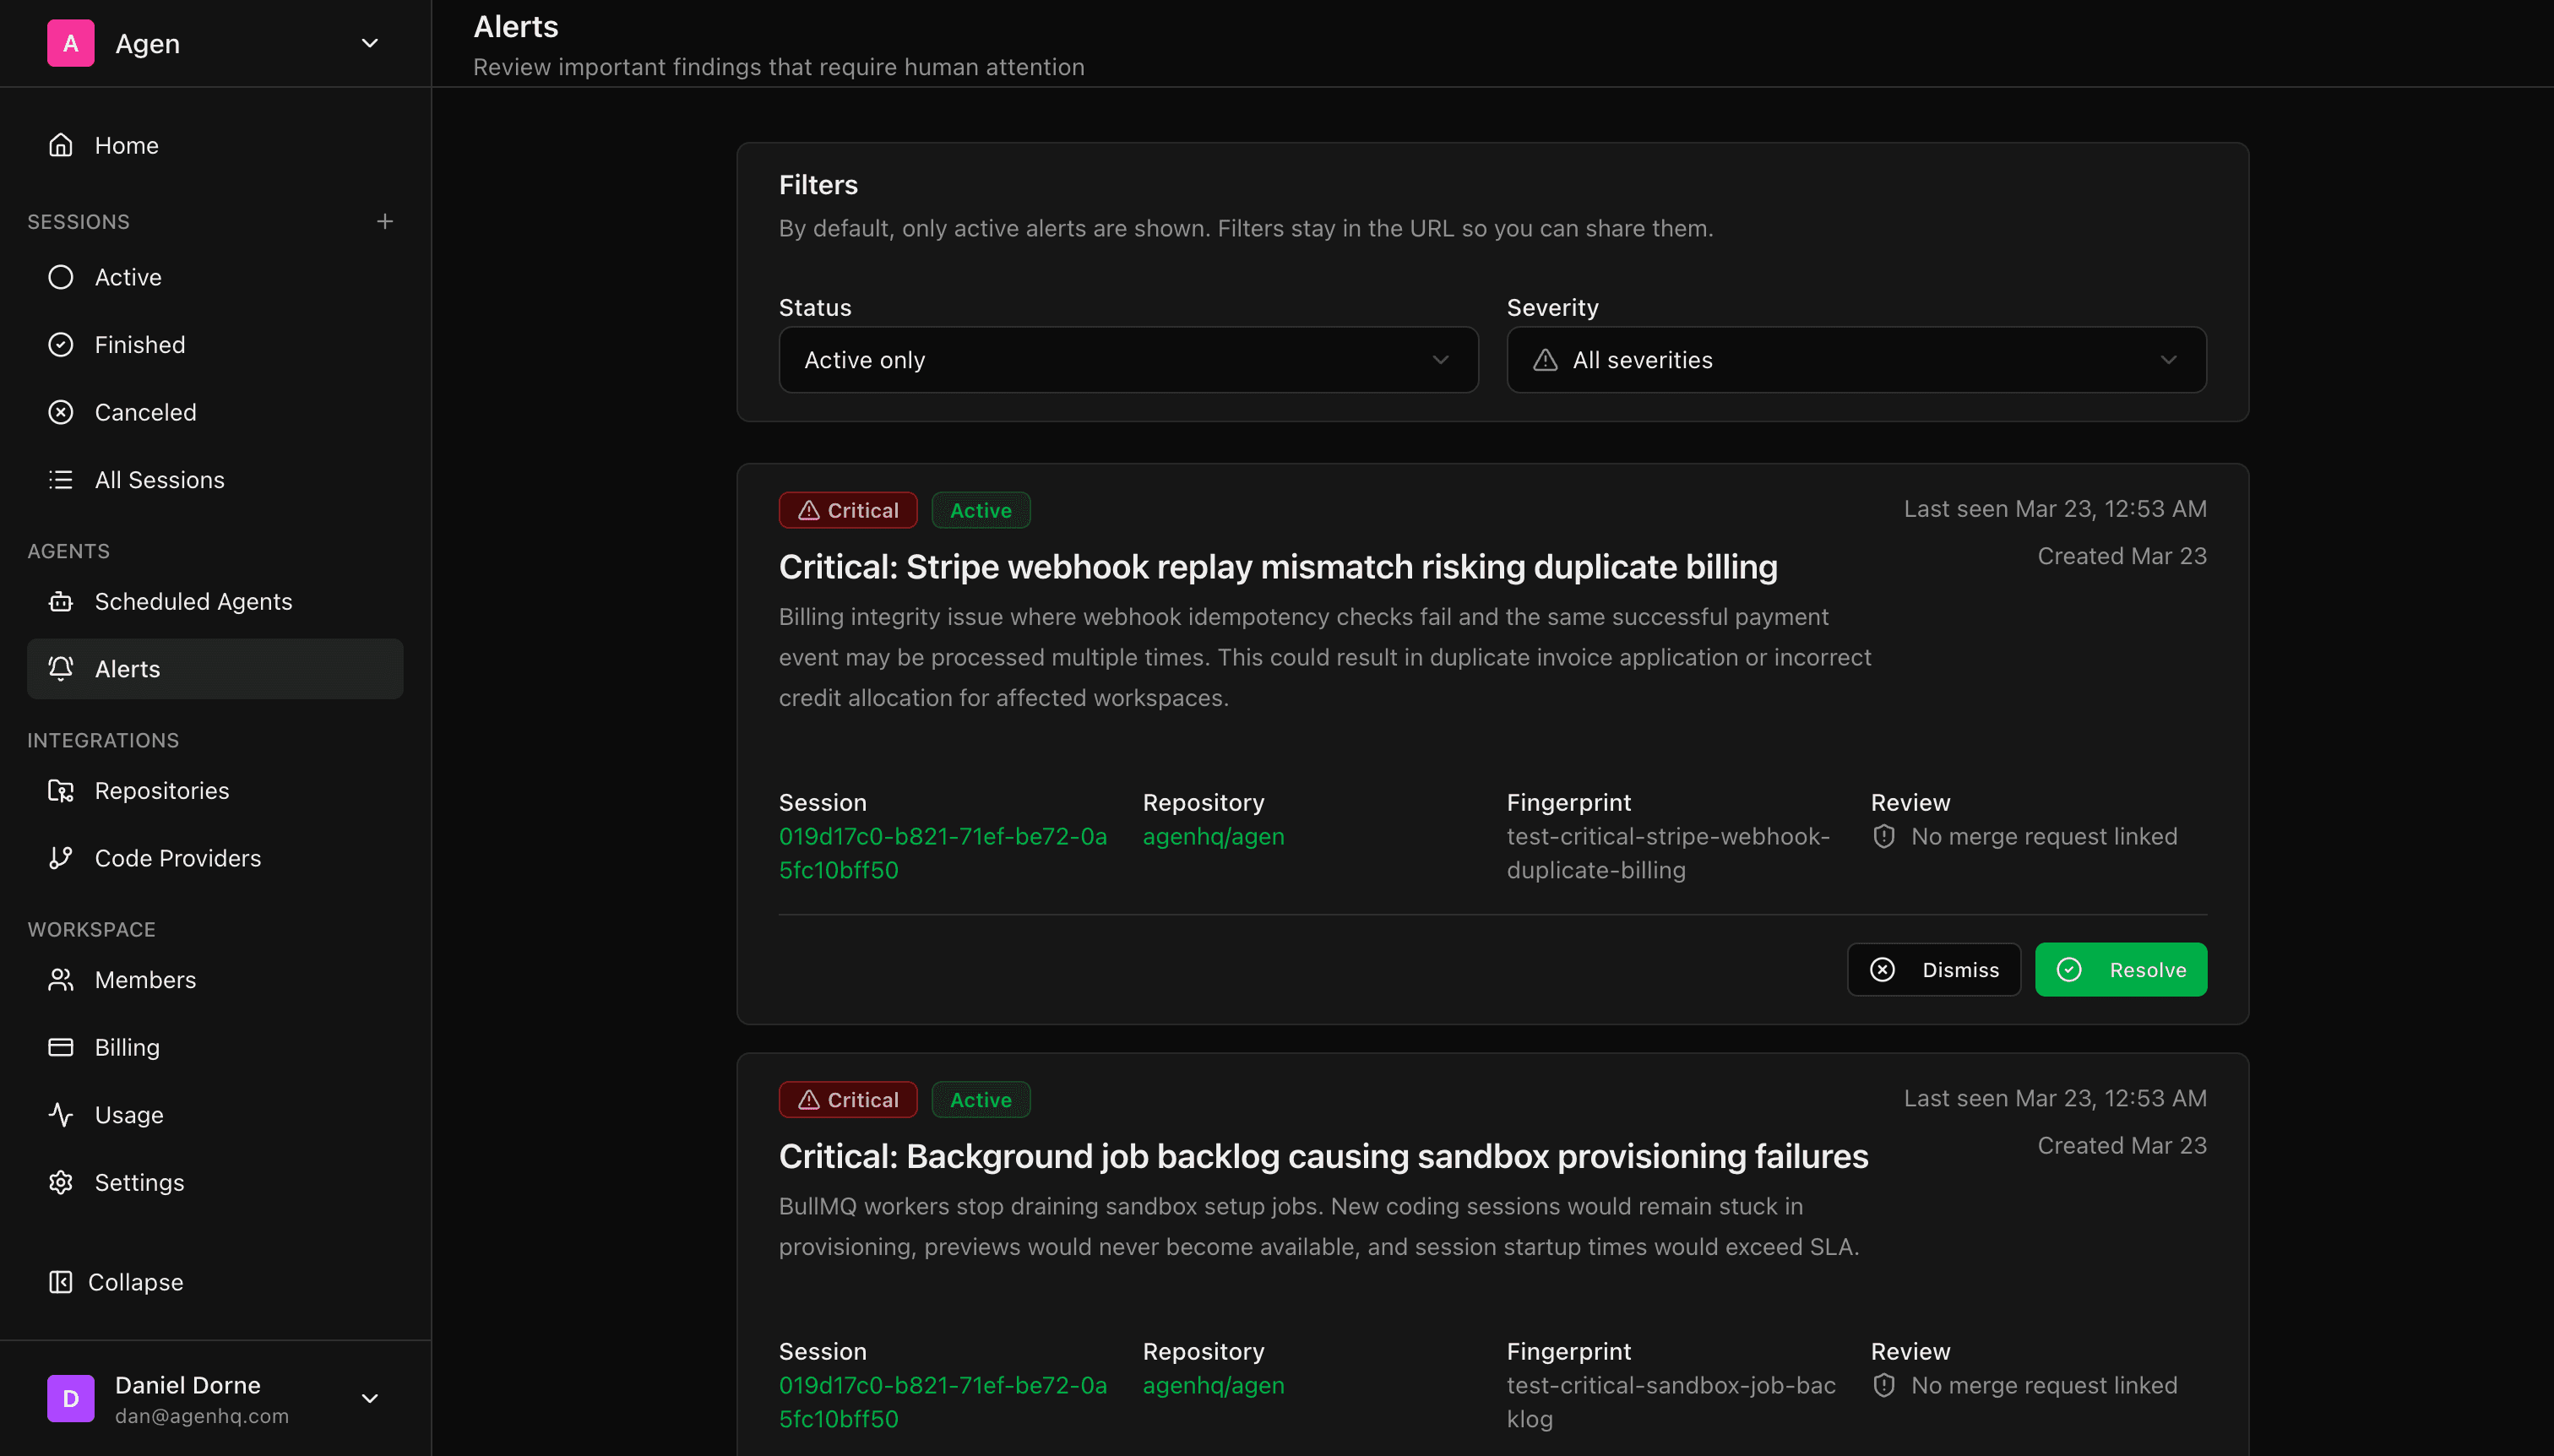Resolve the Stripe webhook replay alert
This screenshot has width=2554, height=1456.
pyautogui.click(x=2121, y=969)
